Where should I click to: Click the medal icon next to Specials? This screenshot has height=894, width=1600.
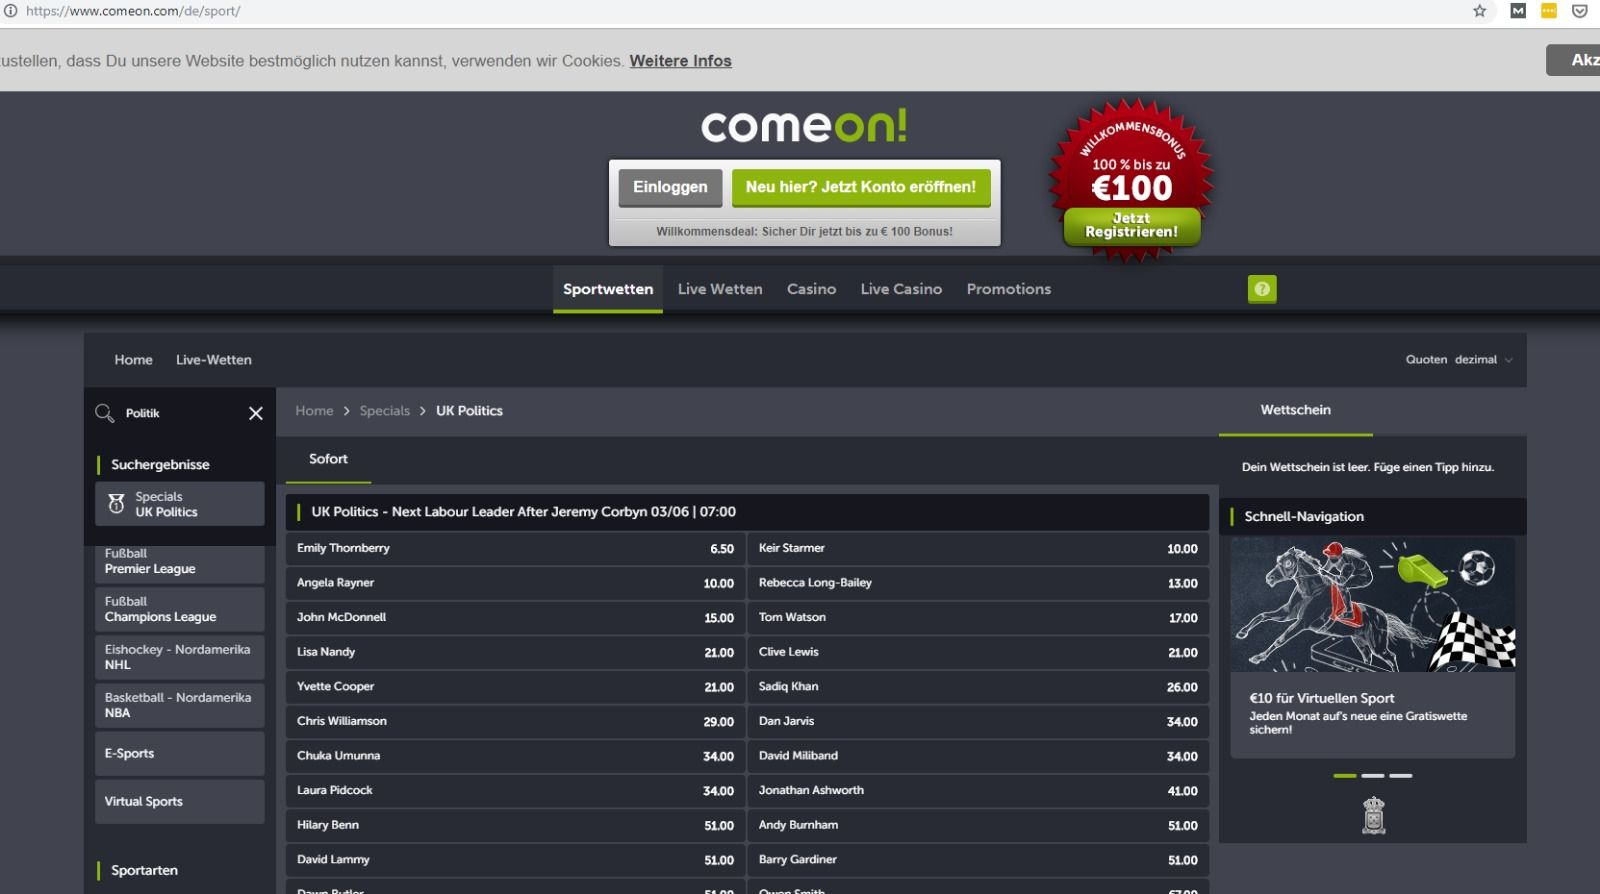click(x=116, y=504)
